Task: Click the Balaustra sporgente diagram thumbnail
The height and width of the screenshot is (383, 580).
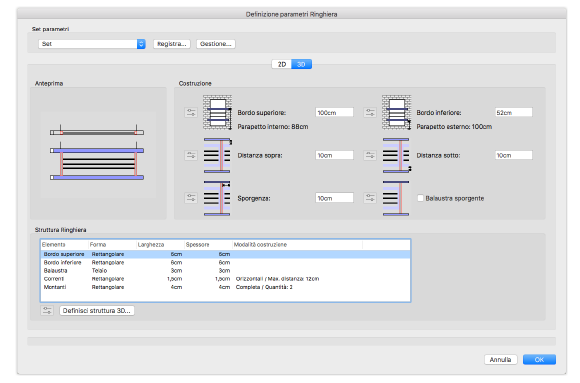Action: pos(396,198)
